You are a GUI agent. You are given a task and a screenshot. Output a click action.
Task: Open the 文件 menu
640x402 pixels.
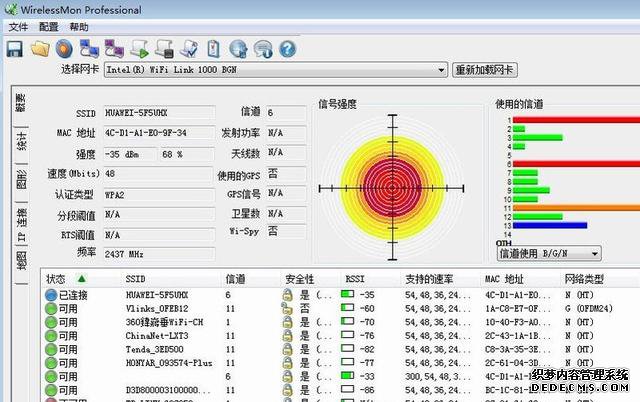18,27
